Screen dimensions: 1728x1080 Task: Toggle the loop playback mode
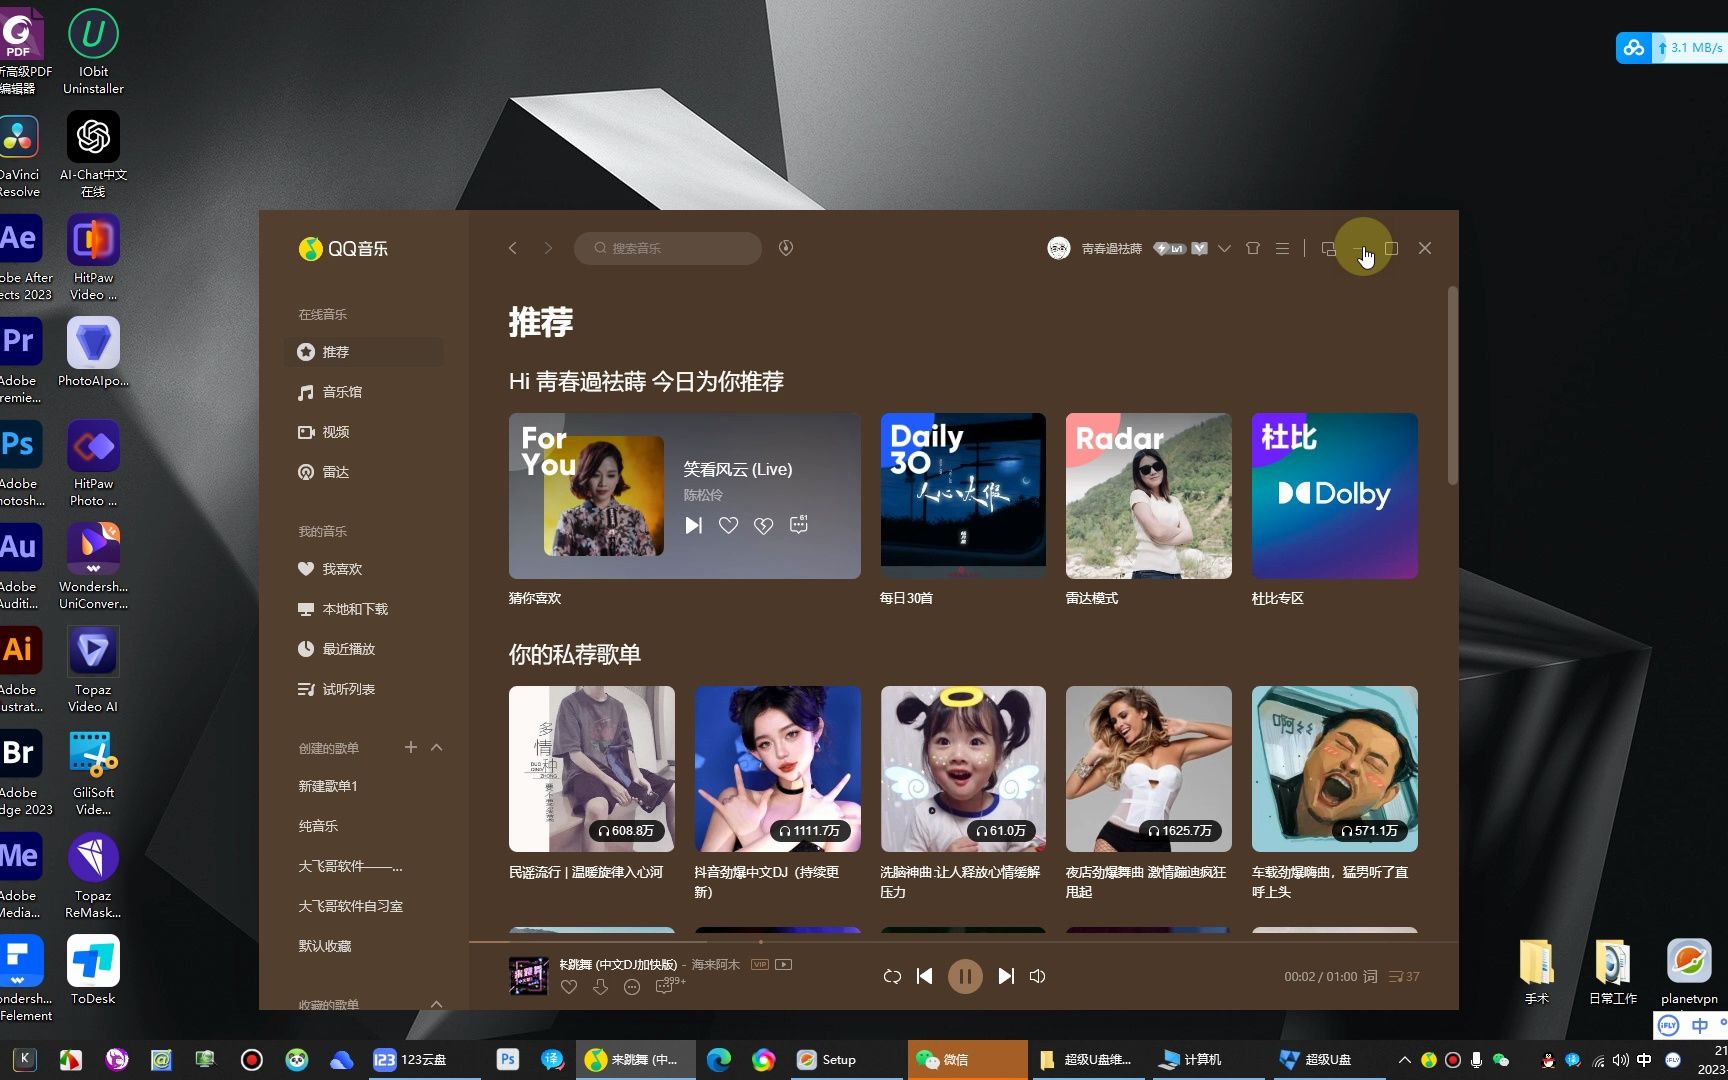(x=892, y=976)
